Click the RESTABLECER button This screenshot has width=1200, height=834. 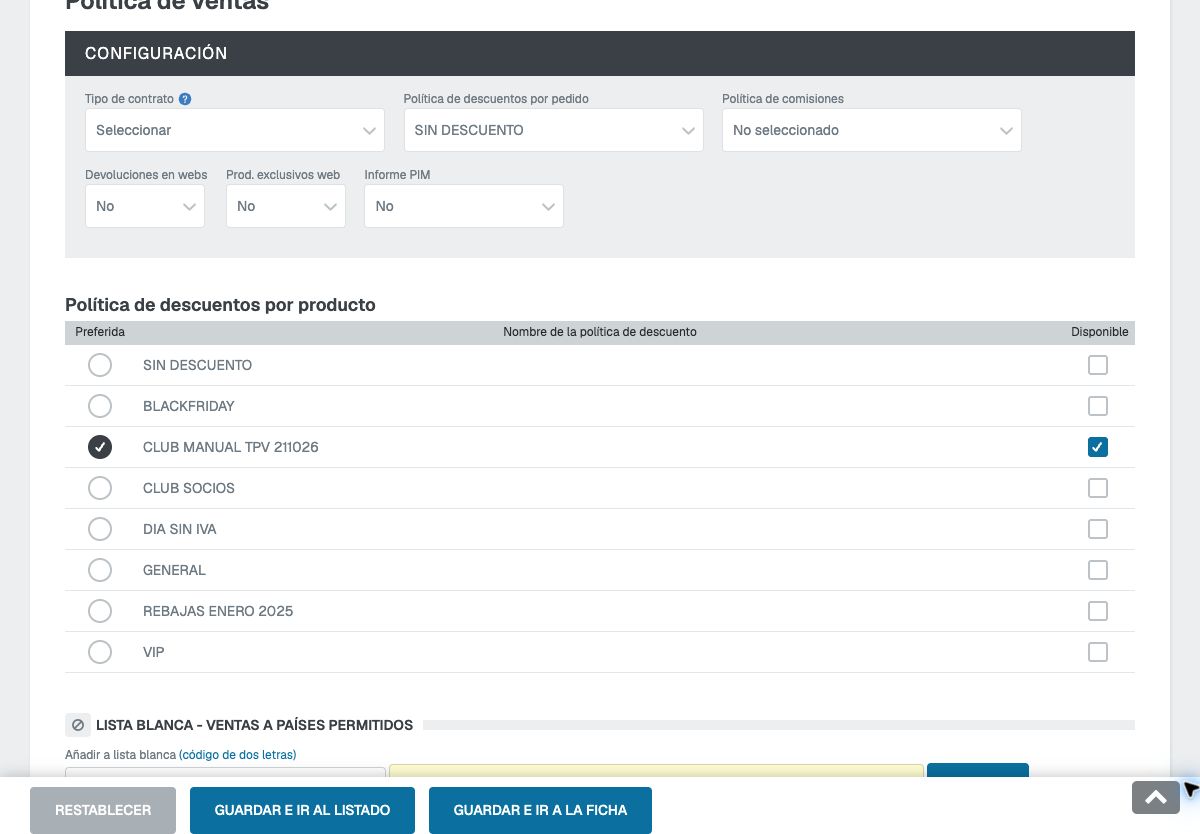(x=103, y=810)
